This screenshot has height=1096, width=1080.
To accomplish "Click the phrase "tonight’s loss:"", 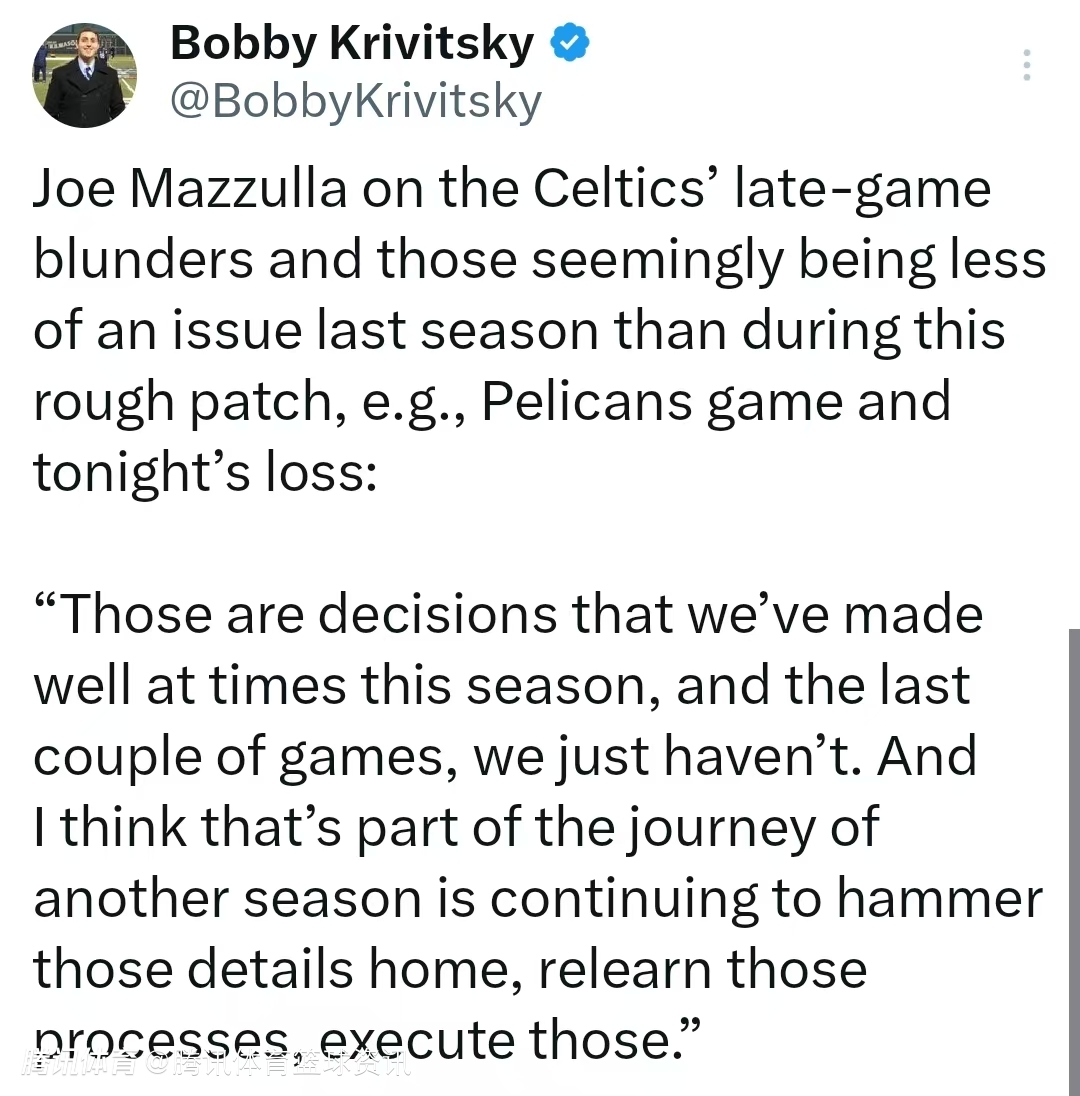I will (x=205, y=473).
